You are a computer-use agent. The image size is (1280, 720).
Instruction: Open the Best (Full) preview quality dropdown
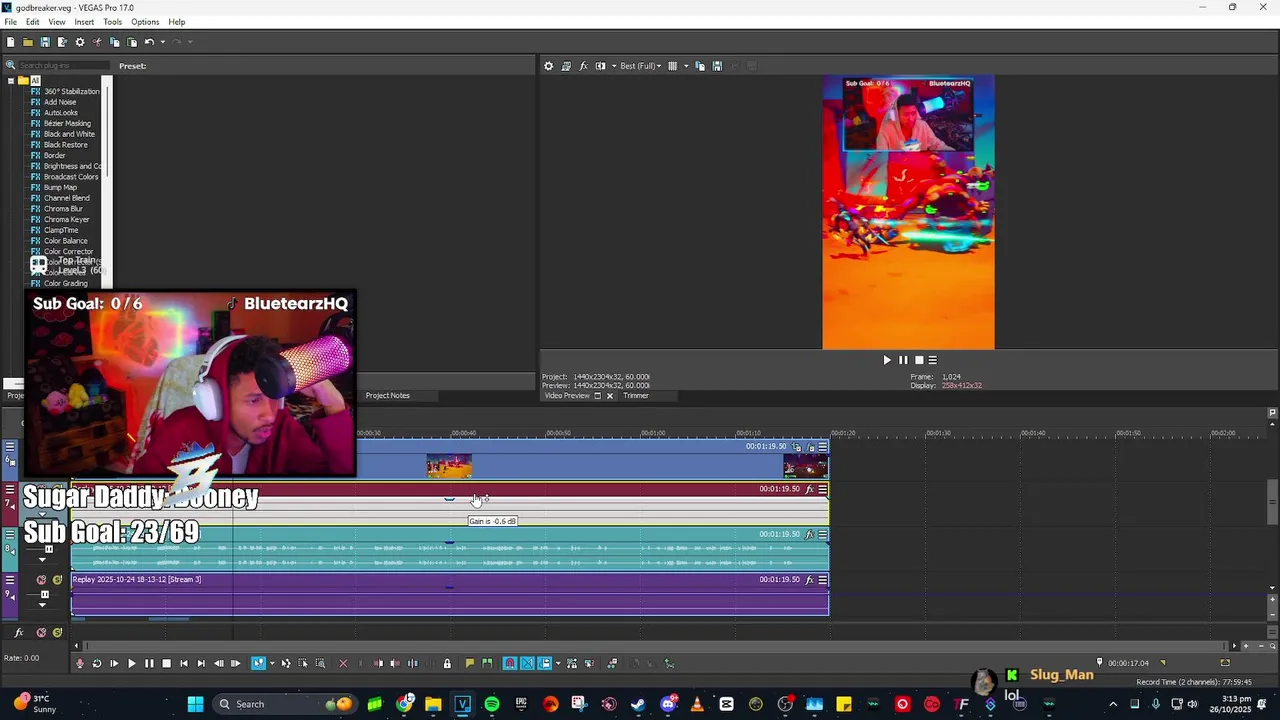click(640, 66)
